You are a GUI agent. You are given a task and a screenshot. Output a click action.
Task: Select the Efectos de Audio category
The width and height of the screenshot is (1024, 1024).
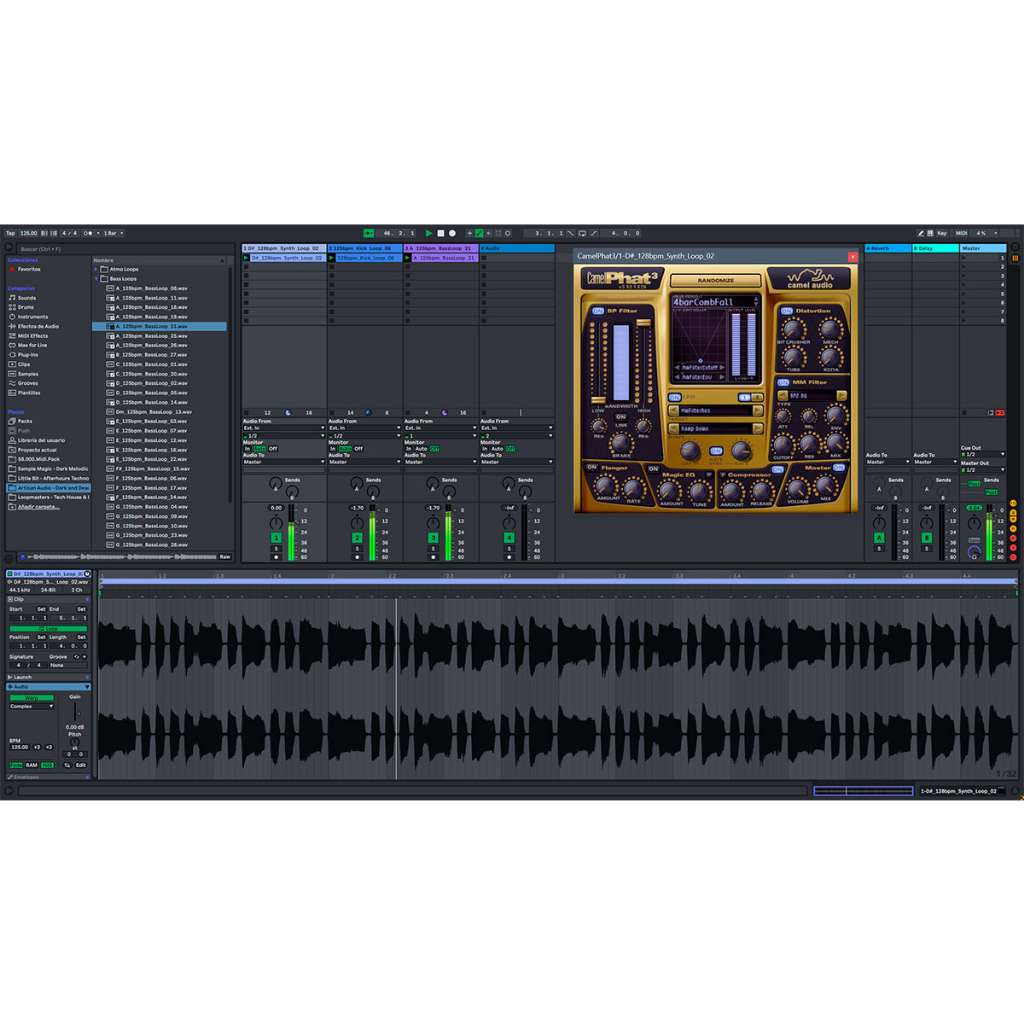click(x=34, y=326)
